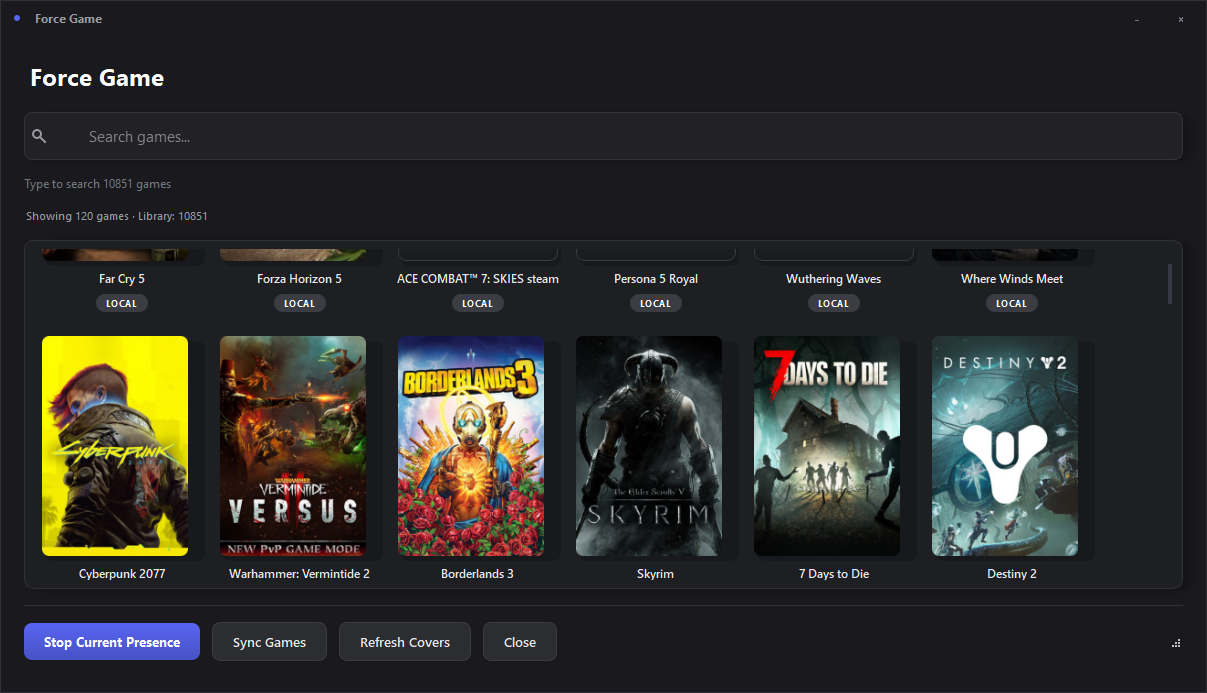Click the LOCAL badge under Forza Horizon 5
This screenshot has width=1207, height=693.
[x=300, y=303]
